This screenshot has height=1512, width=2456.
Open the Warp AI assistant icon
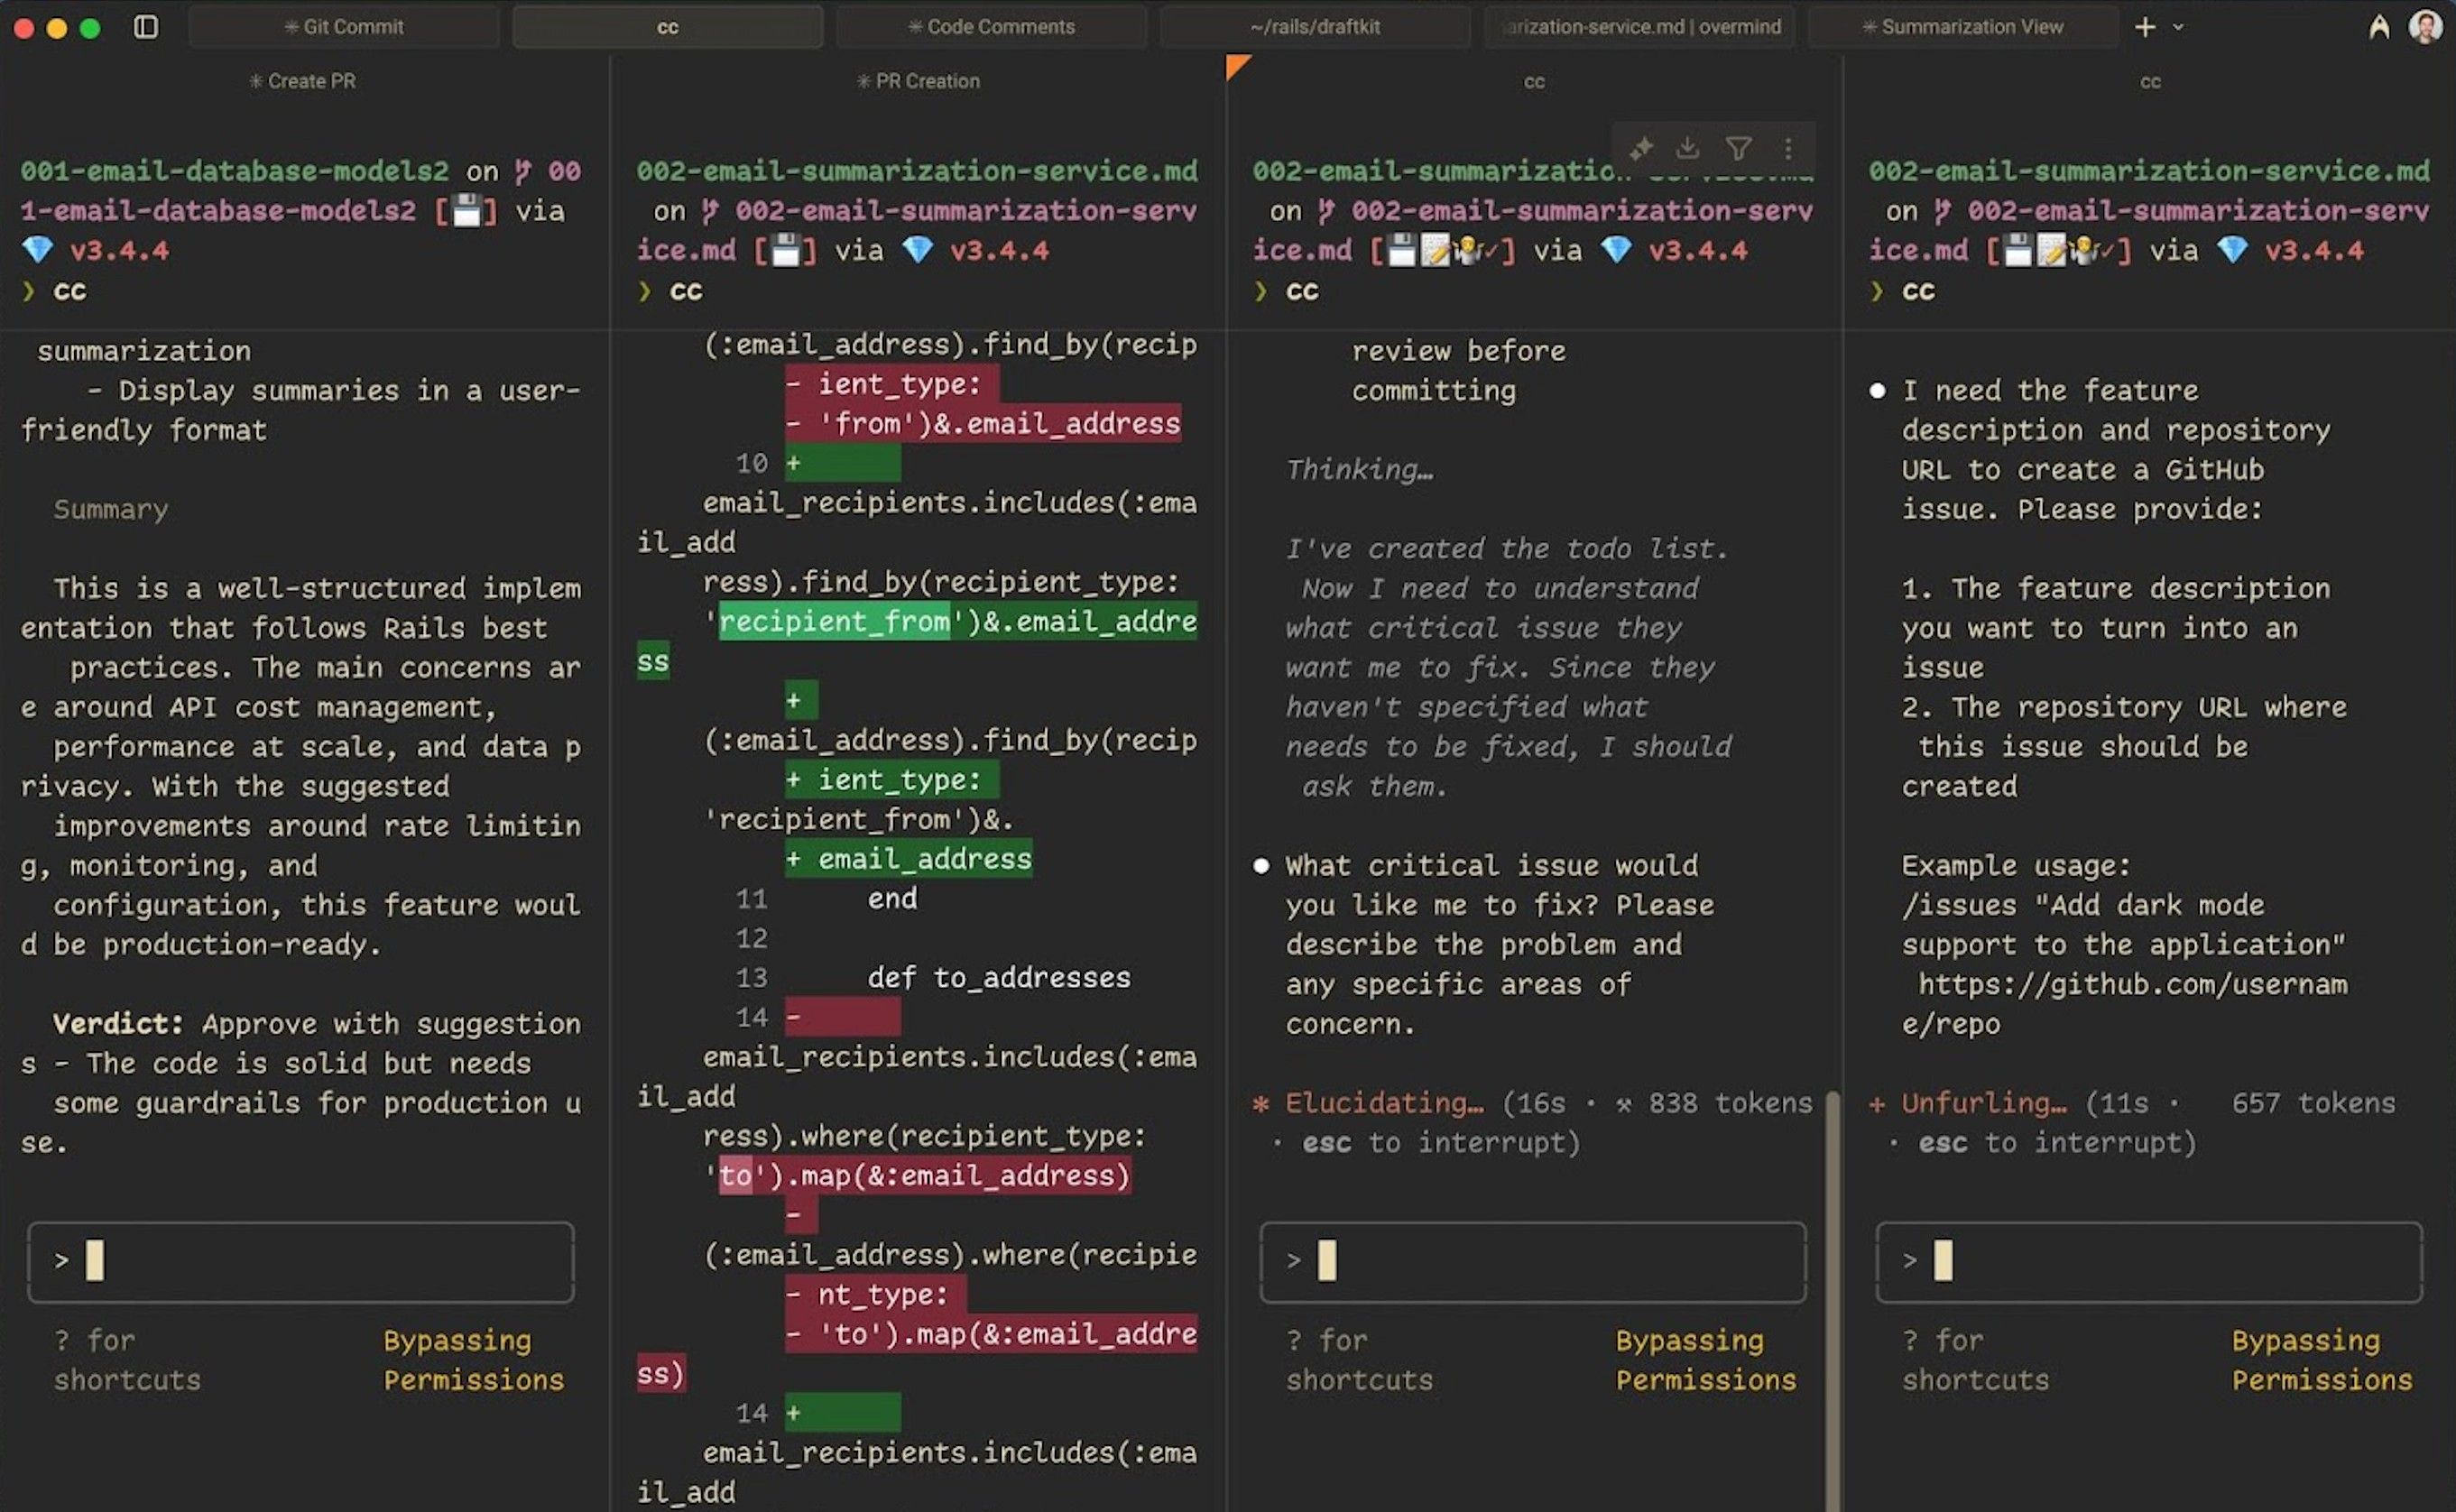pos(2379,27)
